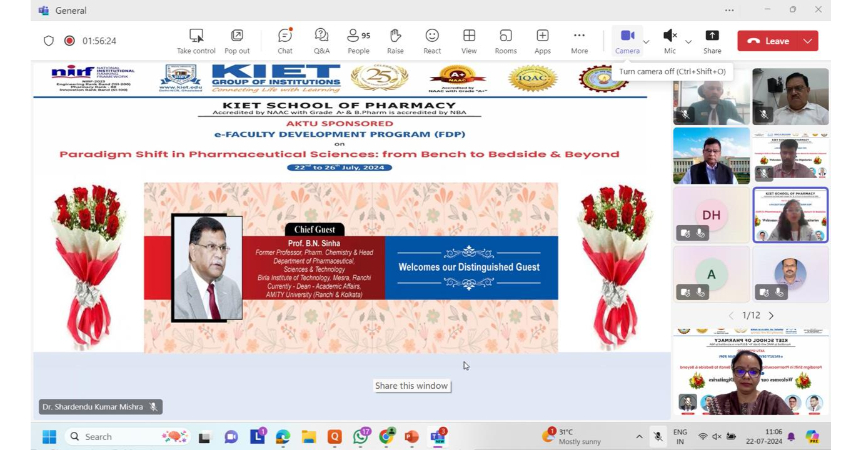Select highlighted female speaker video tile

pyautogui.click(x=790, y=215)
